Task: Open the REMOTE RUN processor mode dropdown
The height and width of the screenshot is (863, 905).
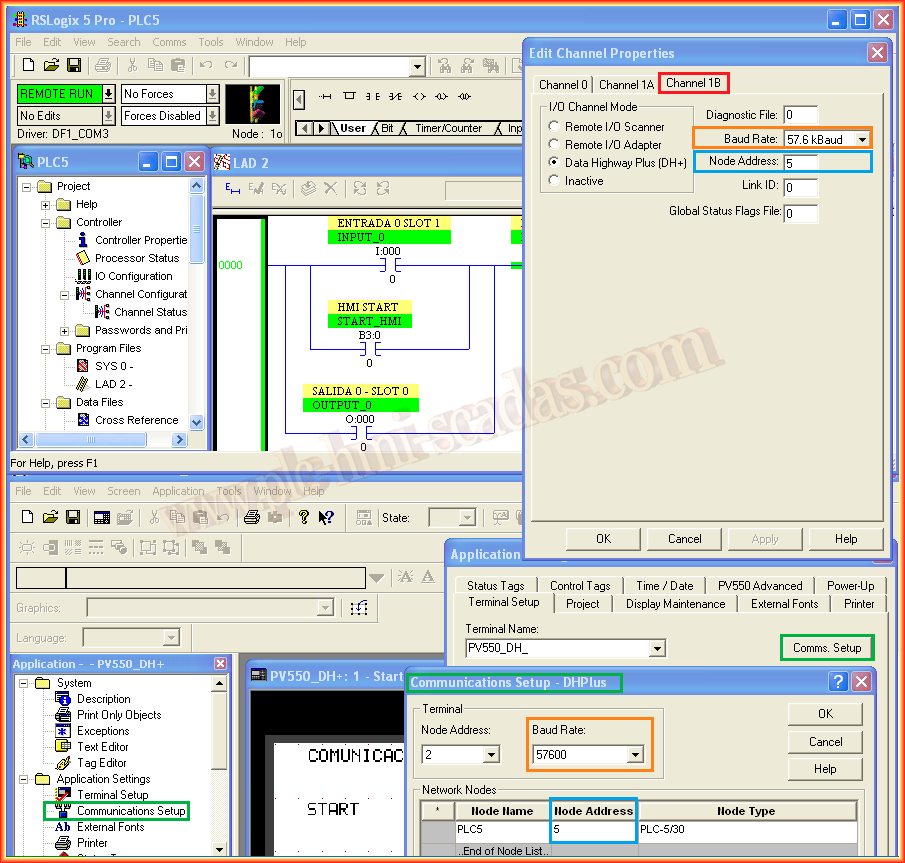Action: click(108, 93)
